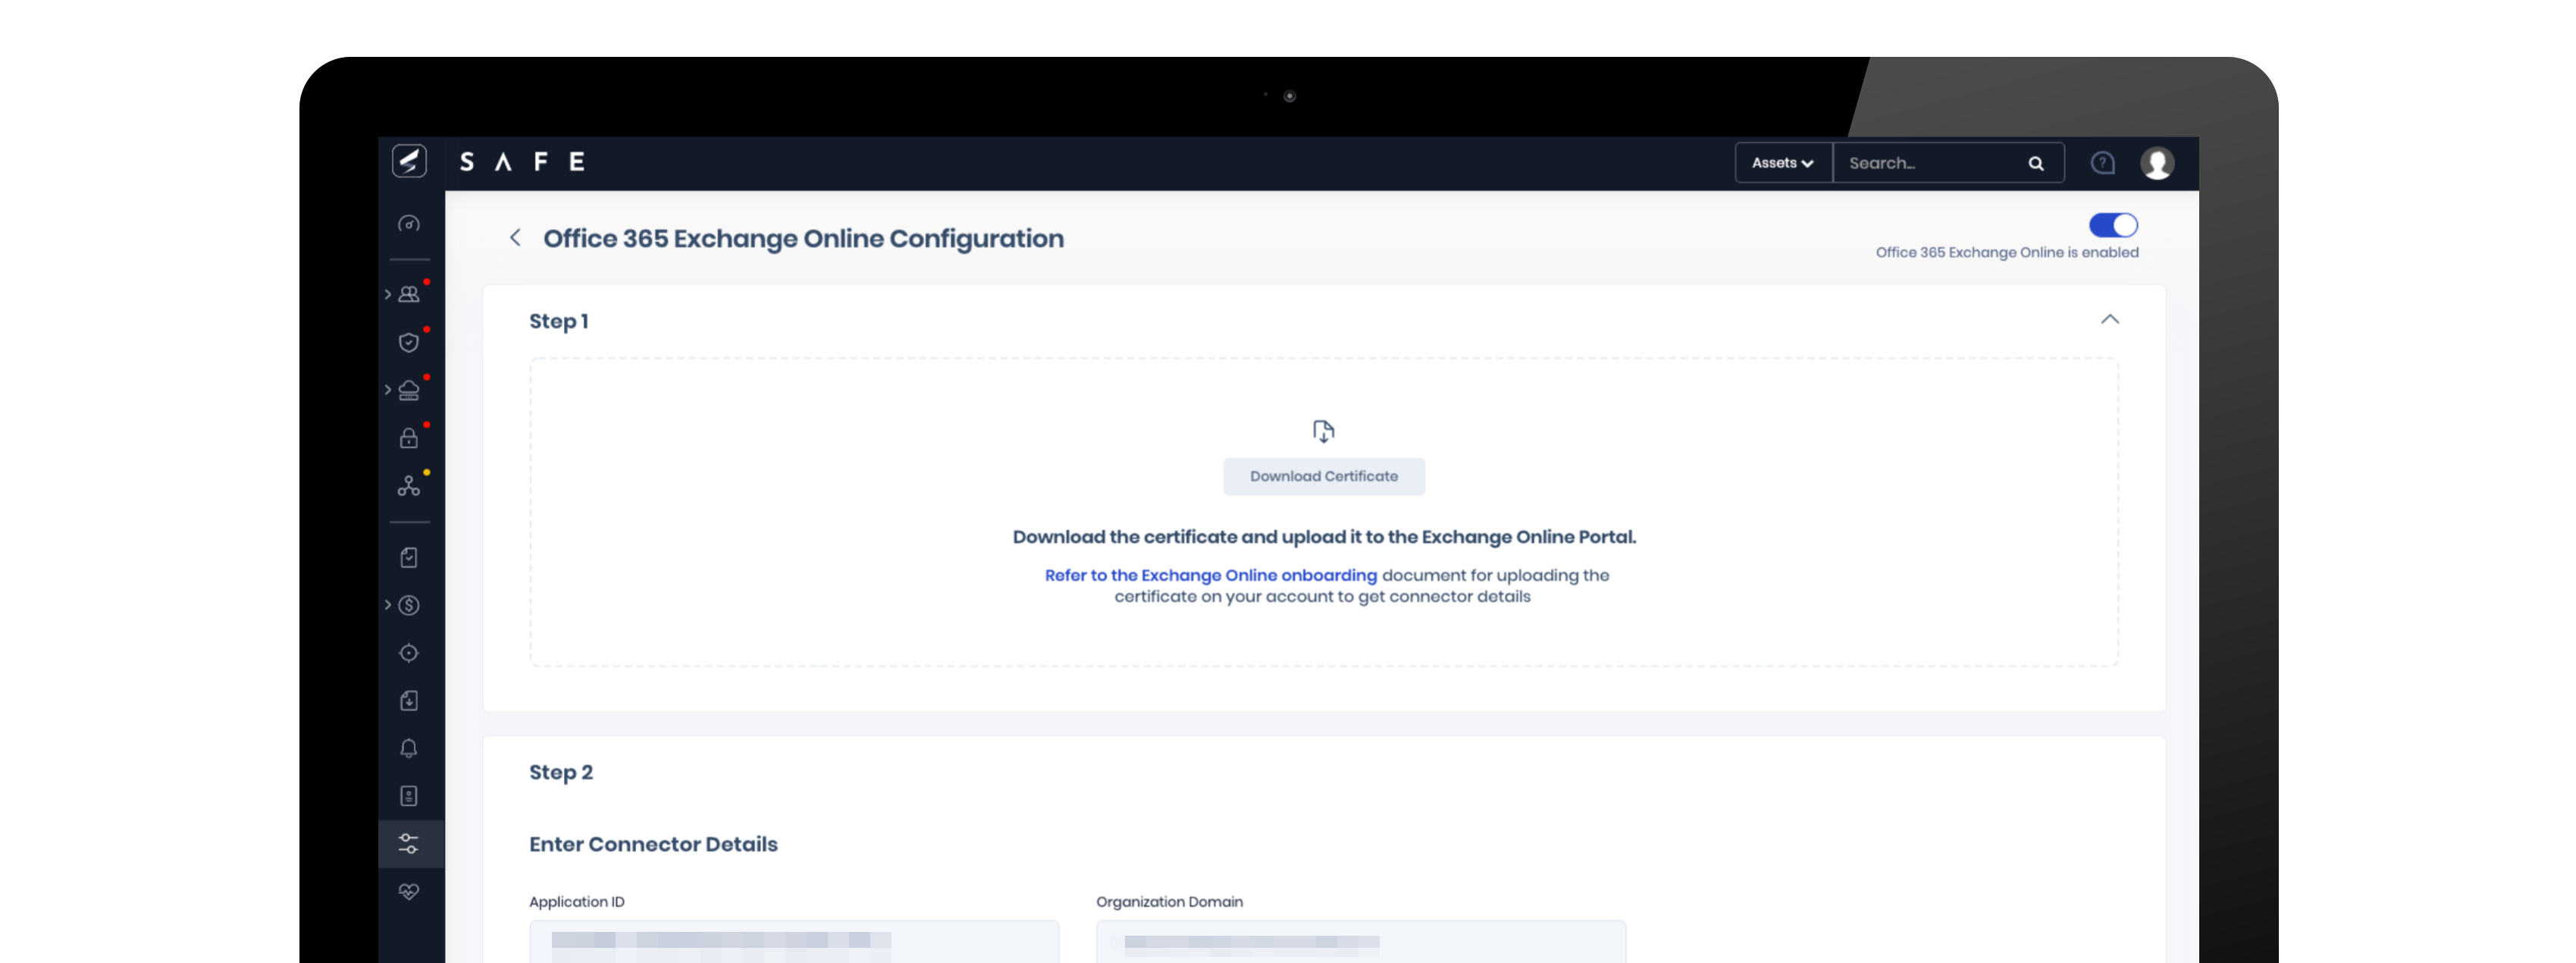Click the bell/notification icon in sidebar

(x=409, y=748)
